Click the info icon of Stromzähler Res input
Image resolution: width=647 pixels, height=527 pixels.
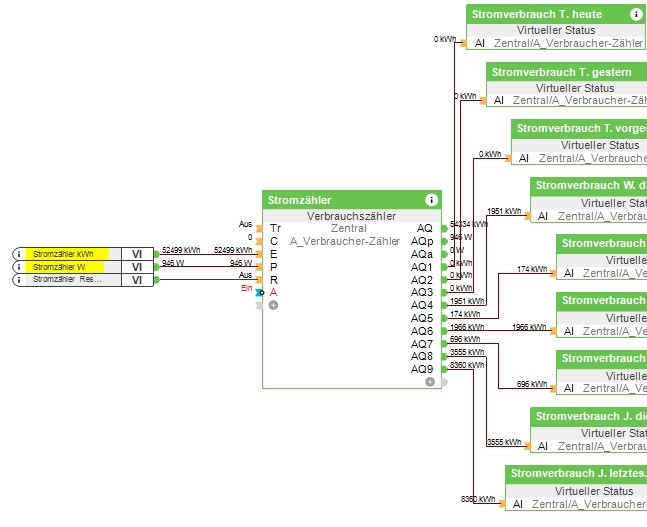click(19, 280)
